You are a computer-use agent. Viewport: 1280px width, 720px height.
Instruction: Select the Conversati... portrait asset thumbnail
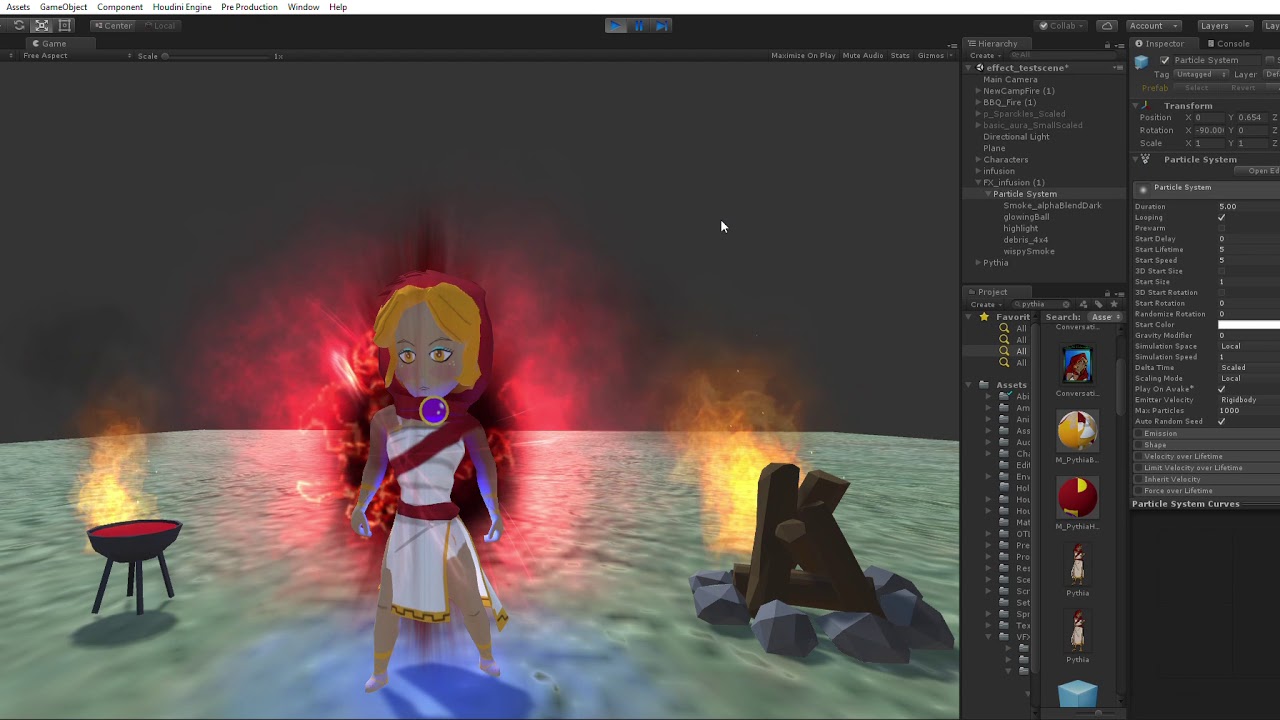tap(1077, 365)
